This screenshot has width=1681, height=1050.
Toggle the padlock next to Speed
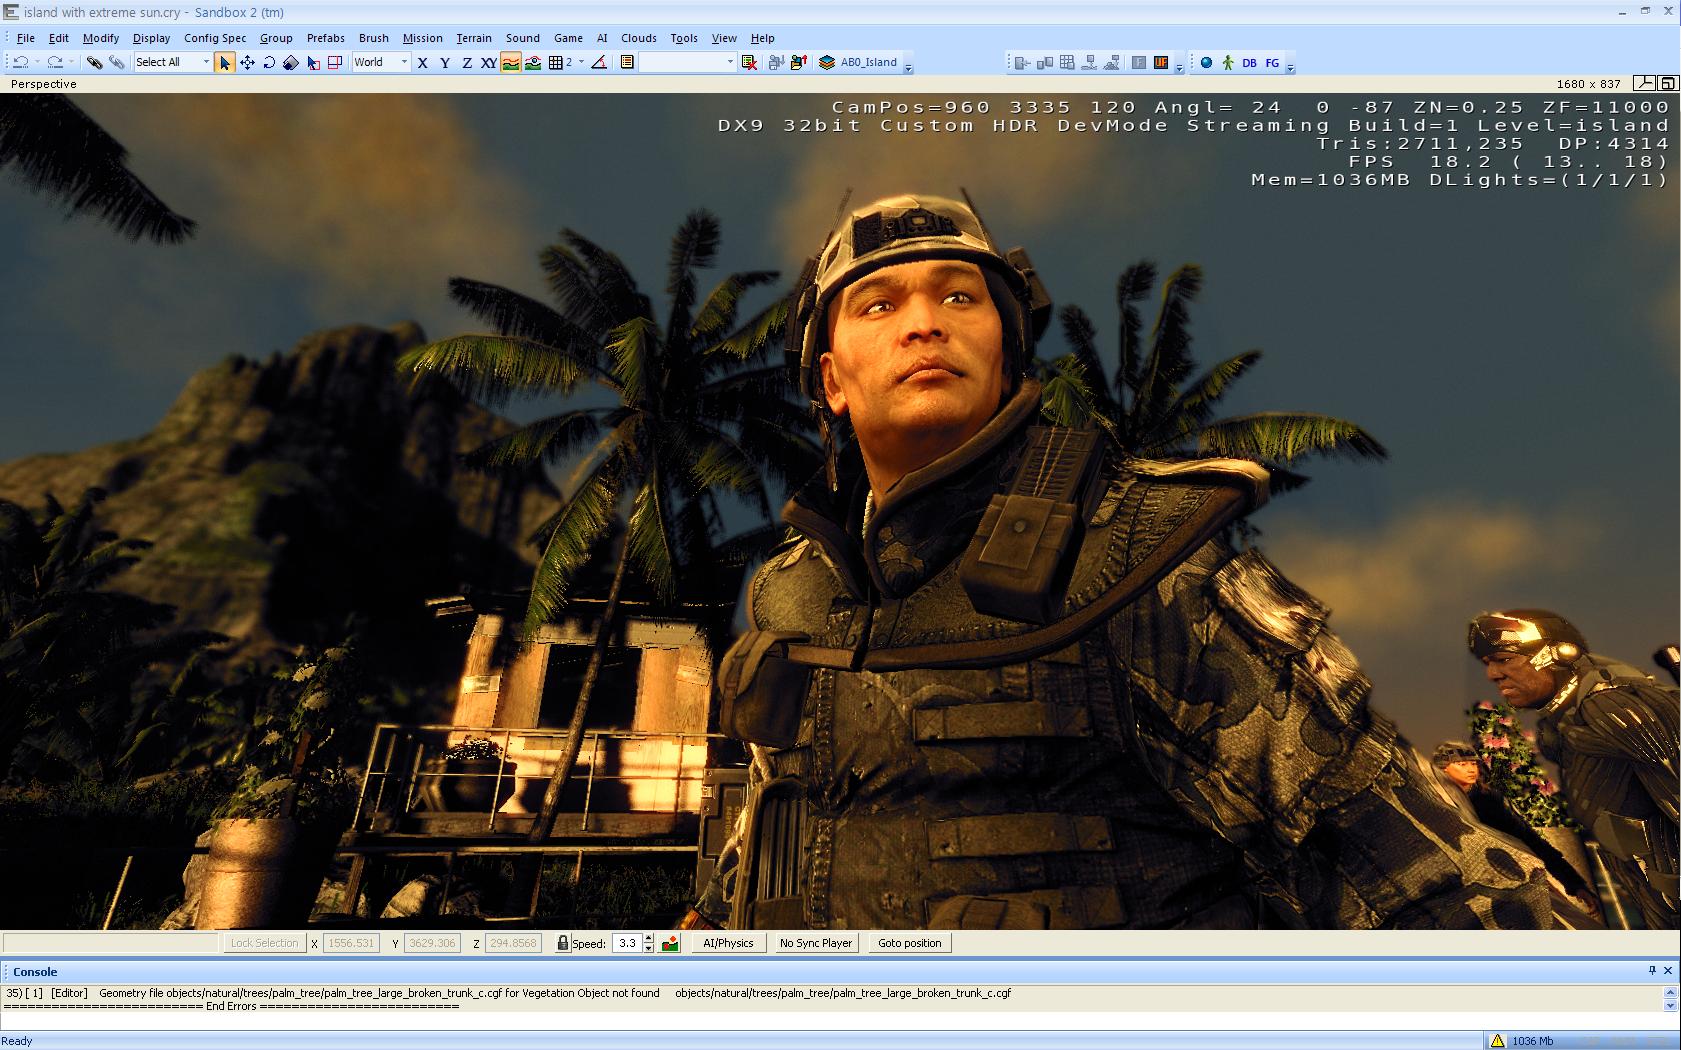562,943
